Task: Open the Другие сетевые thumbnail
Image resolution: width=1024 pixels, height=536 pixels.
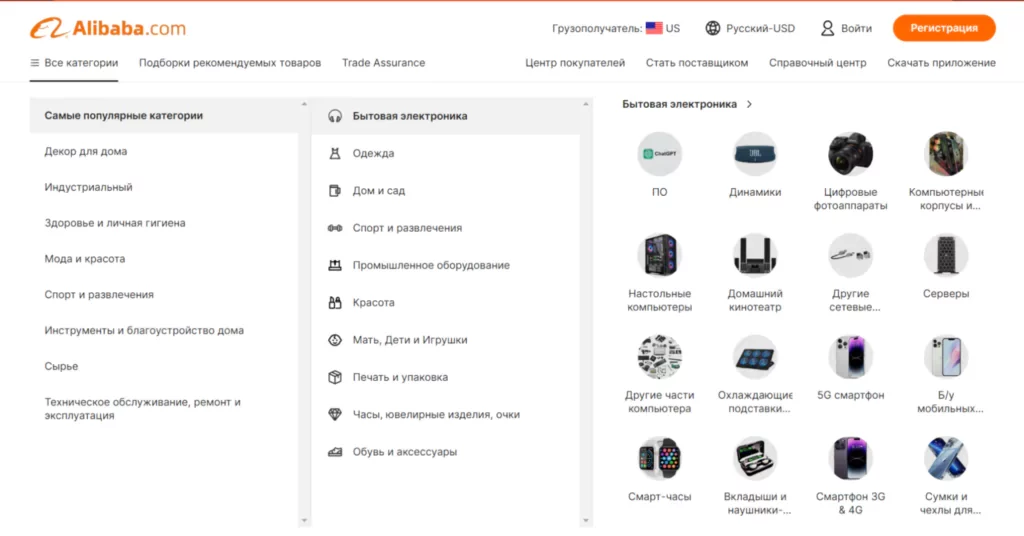Action: click(x=850, y=255)
